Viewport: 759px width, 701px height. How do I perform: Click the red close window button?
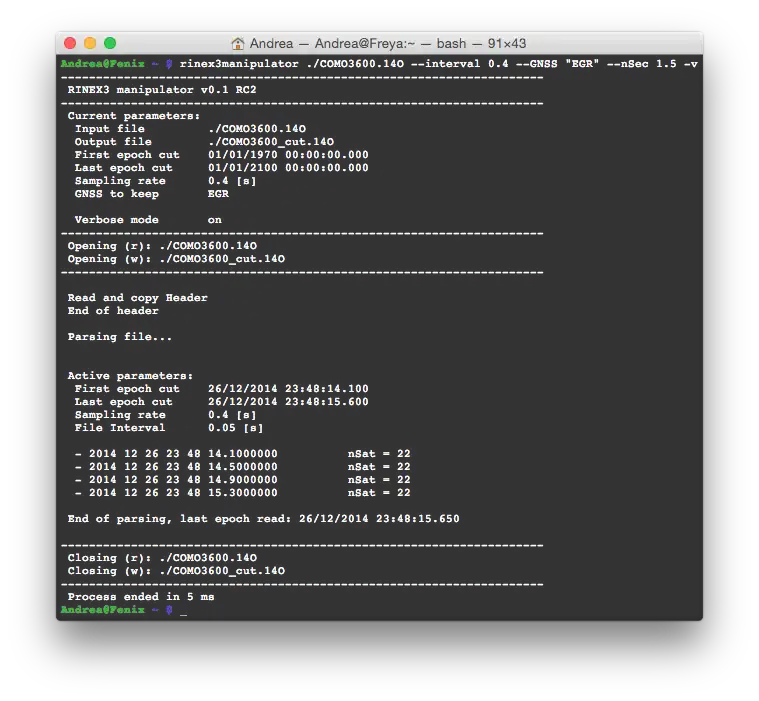[70, 43]
